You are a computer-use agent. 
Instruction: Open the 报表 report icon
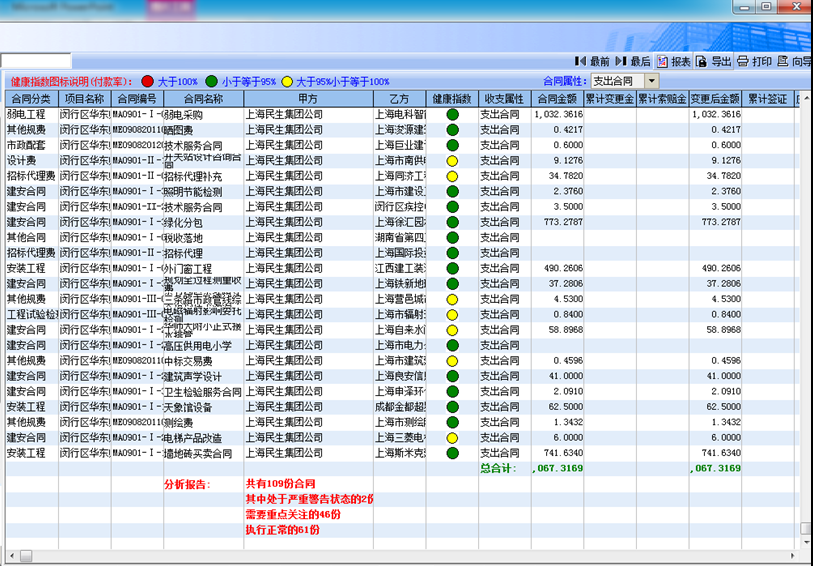673,62
